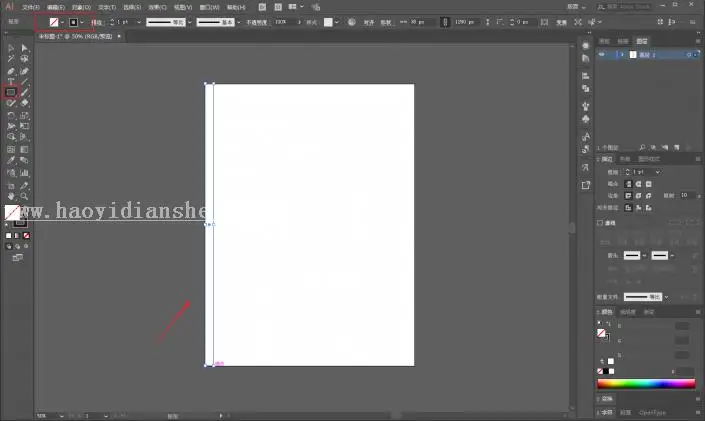Select the Artboard tool

click(x=11, y=185)
